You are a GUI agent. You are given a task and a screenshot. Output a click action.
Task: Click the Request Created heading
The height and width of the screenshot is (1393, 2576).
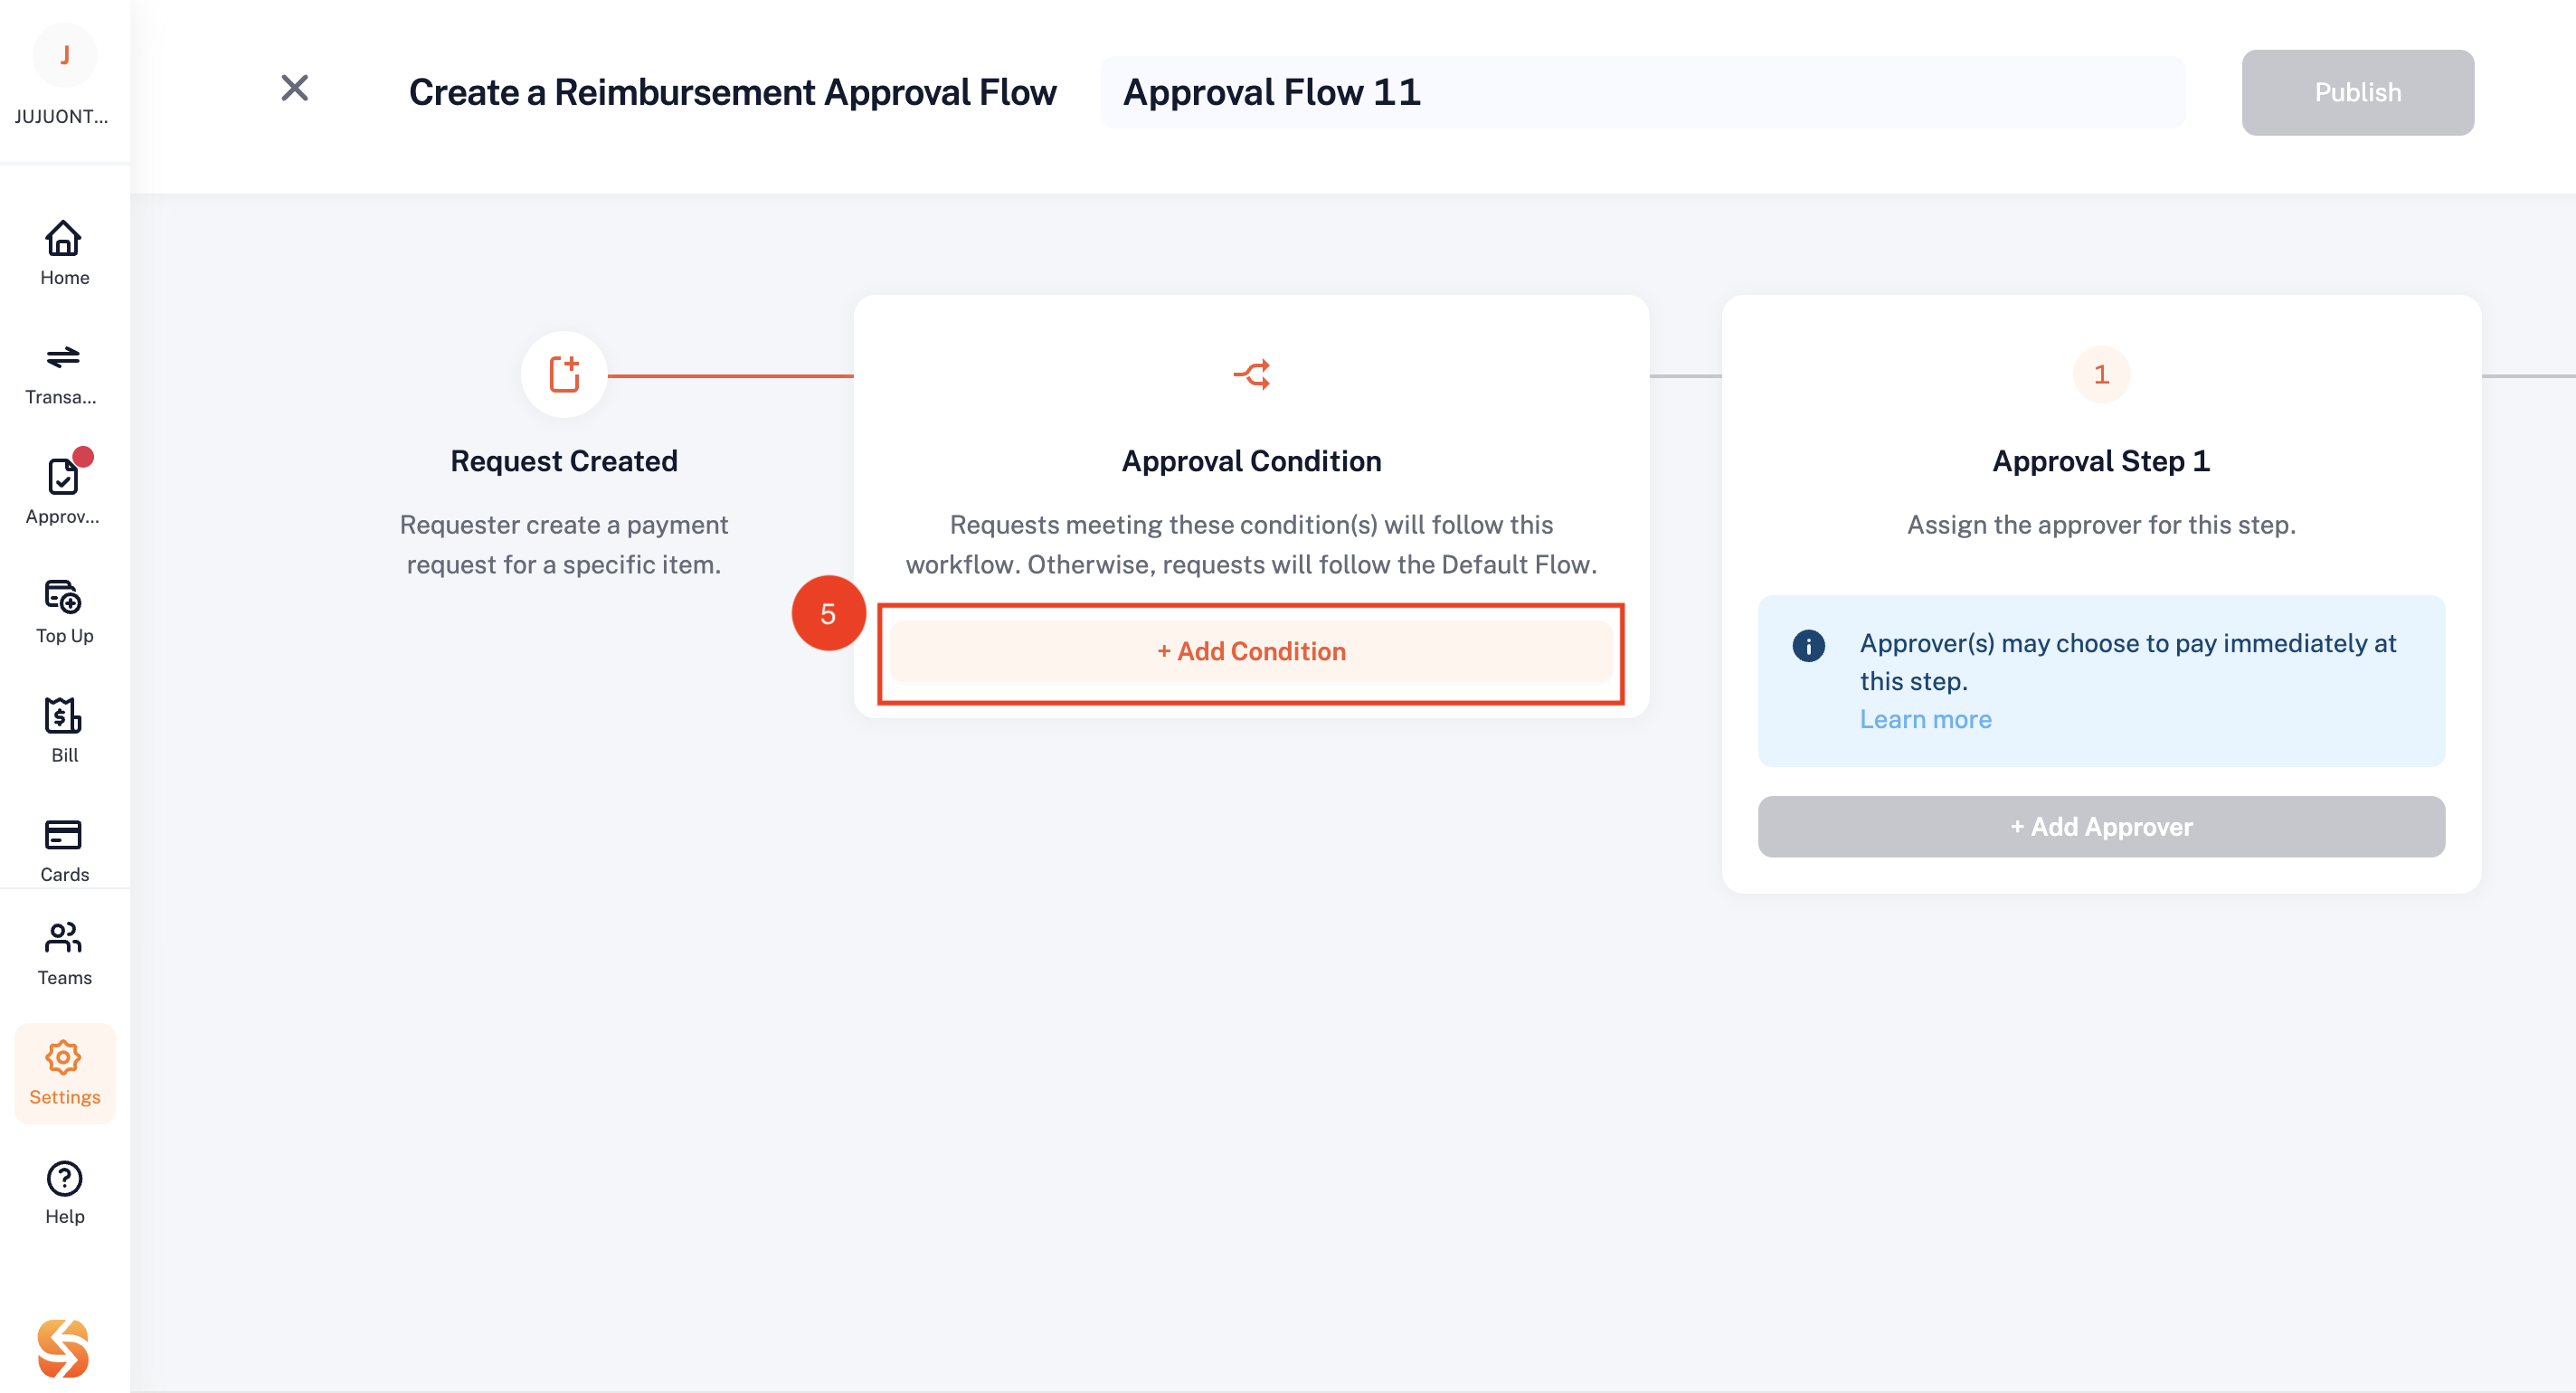pyautogui.click(x=564, y=461)
